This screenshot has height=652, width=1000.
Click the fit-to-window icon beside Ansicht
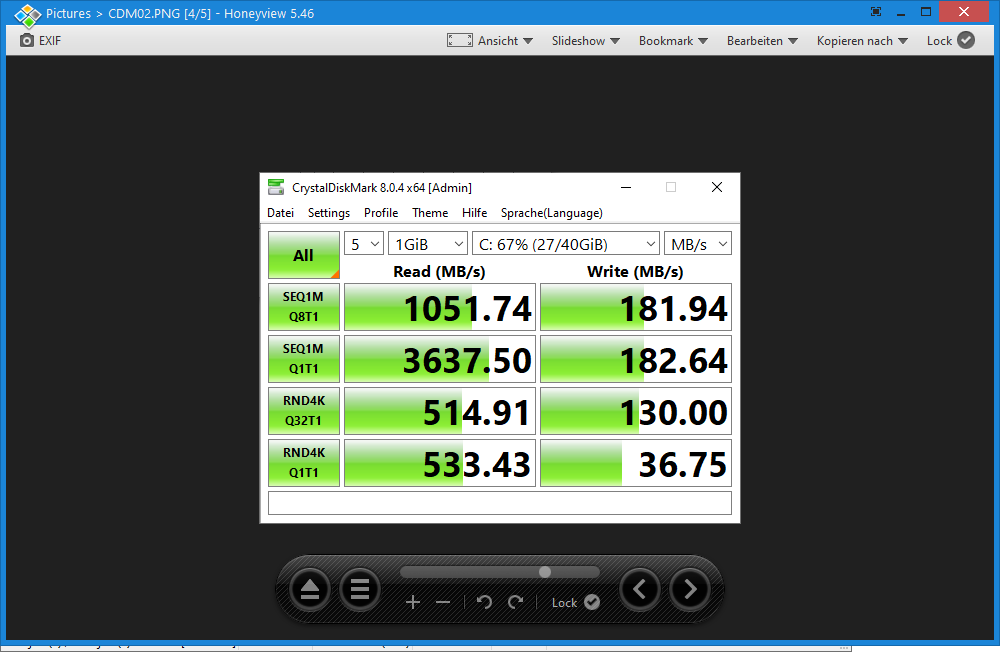coord(459,41)
